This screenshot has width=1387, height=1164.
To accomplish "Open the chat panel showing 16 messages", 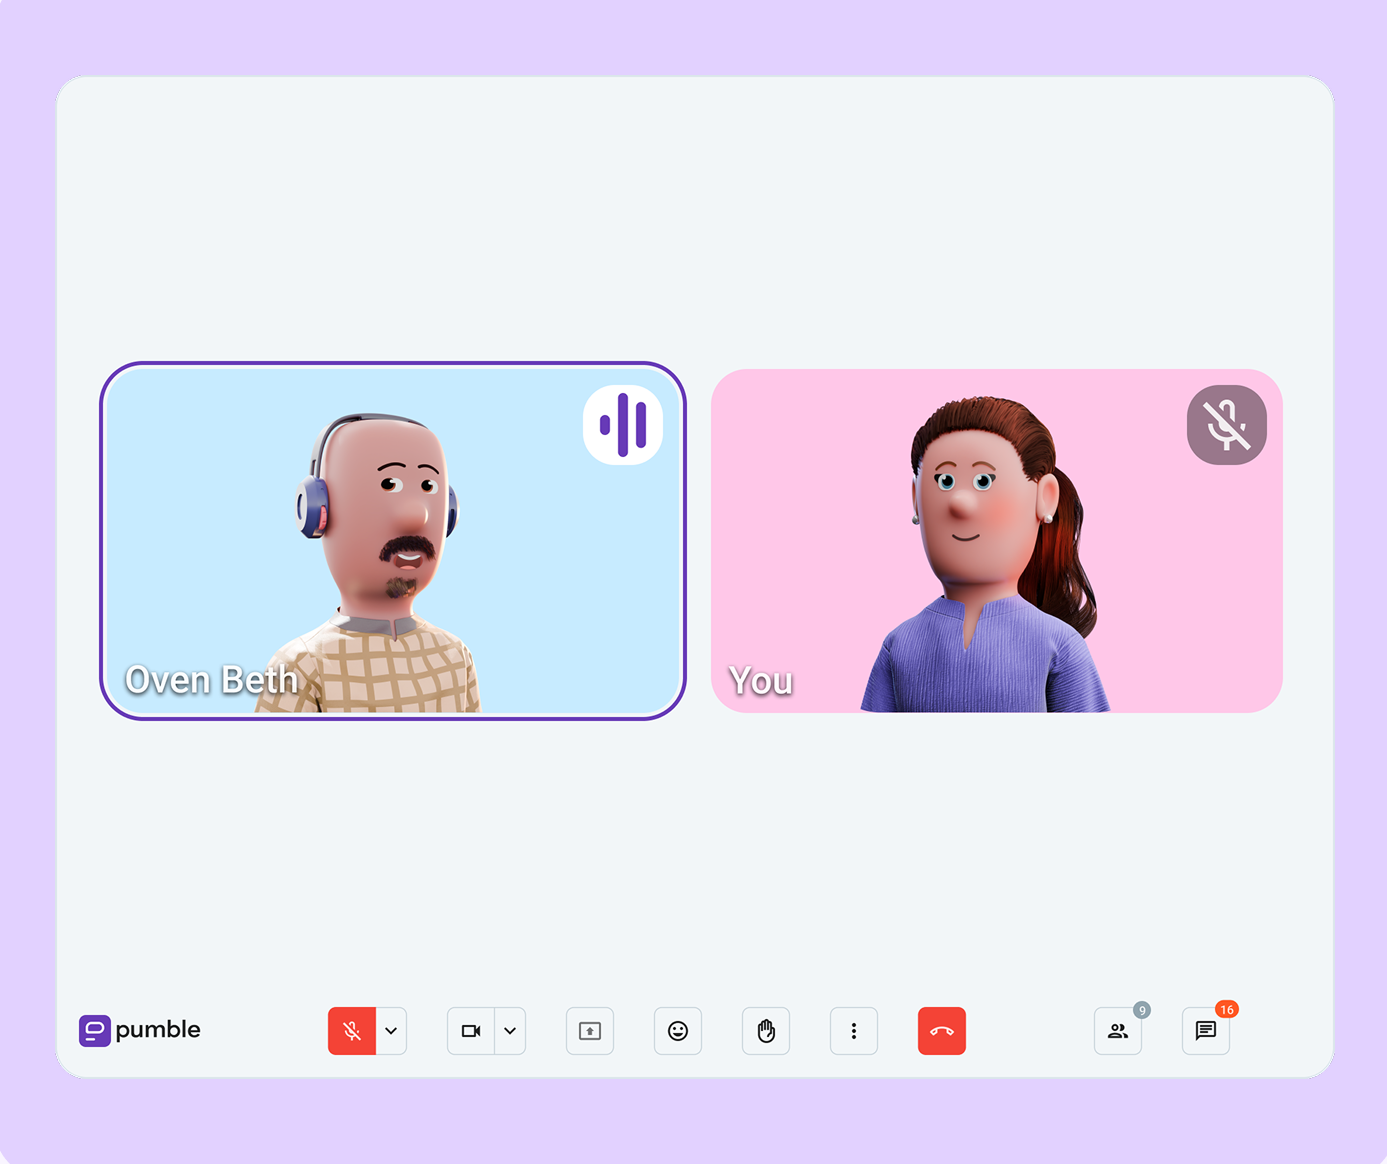I will (x=1205, y=1031).
